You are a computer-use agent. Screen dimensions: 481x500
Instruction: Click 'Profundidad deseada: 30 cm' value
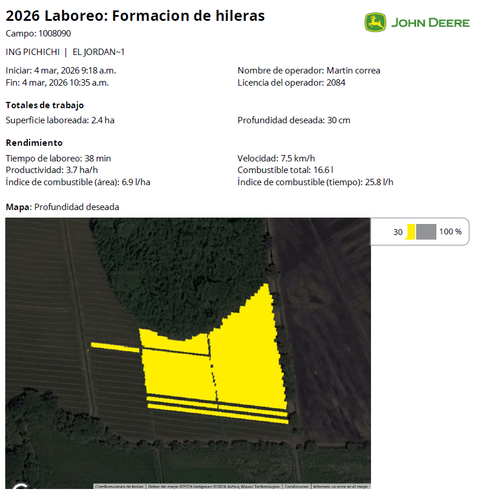[x=294, y=120]
